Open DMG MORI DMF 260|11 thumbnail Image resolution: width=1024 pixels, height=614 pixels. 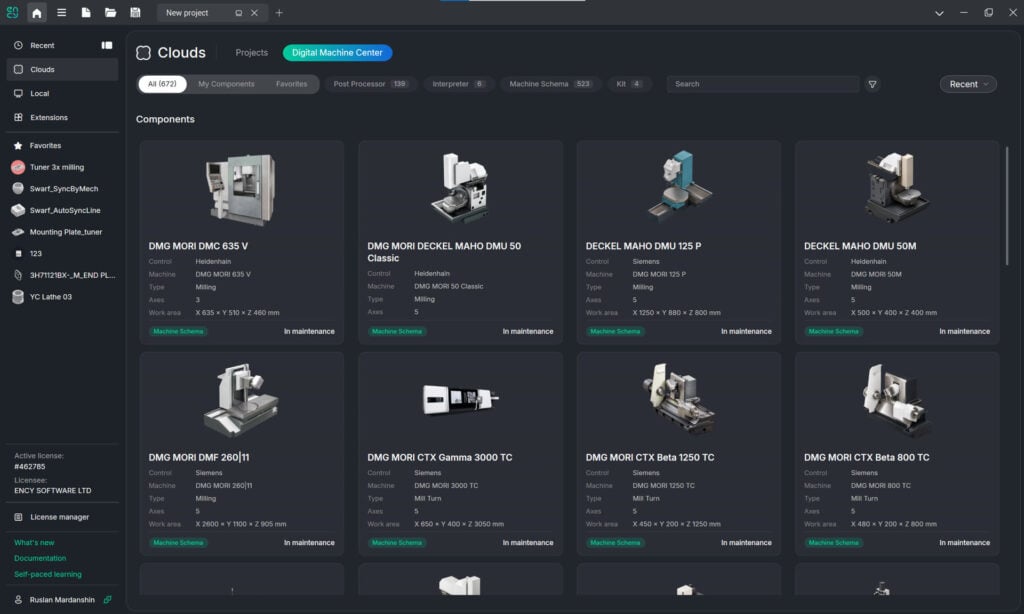pos(241,400)
